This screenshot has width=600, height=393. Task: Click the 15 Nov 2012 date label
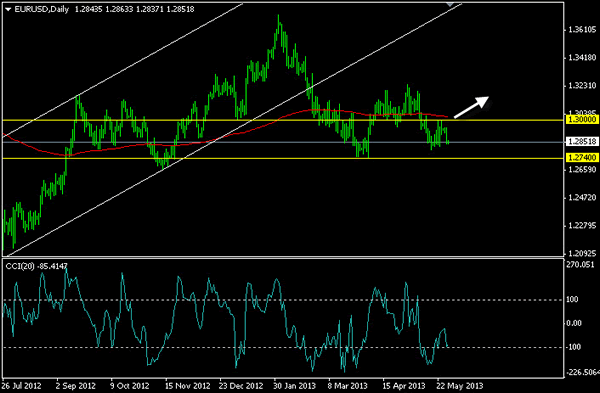coord(188,386)
